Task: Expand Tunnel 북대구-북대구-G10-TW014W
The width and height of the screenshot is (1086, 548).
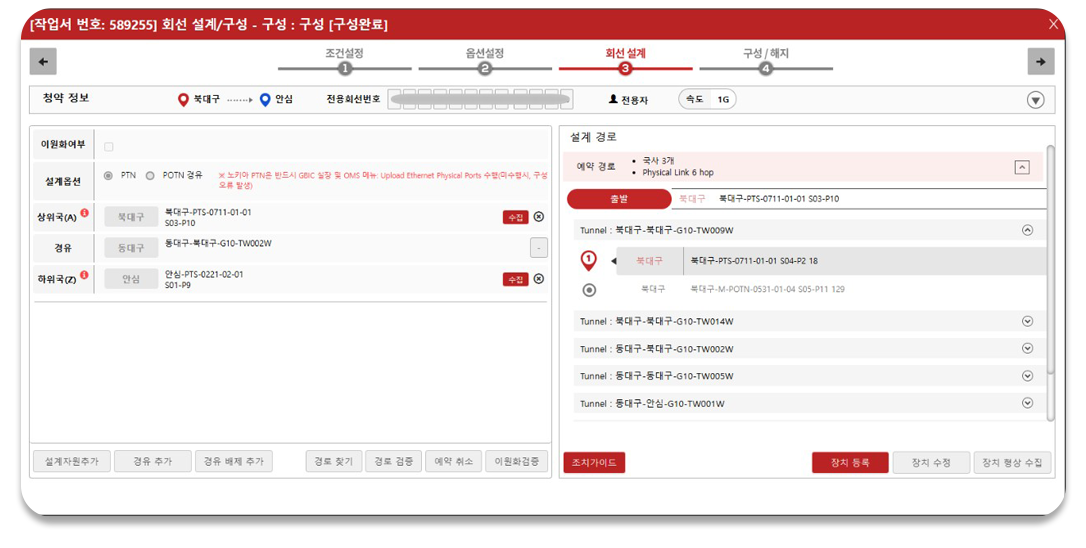Action: pyautogui.click(x=1027, y=321)
